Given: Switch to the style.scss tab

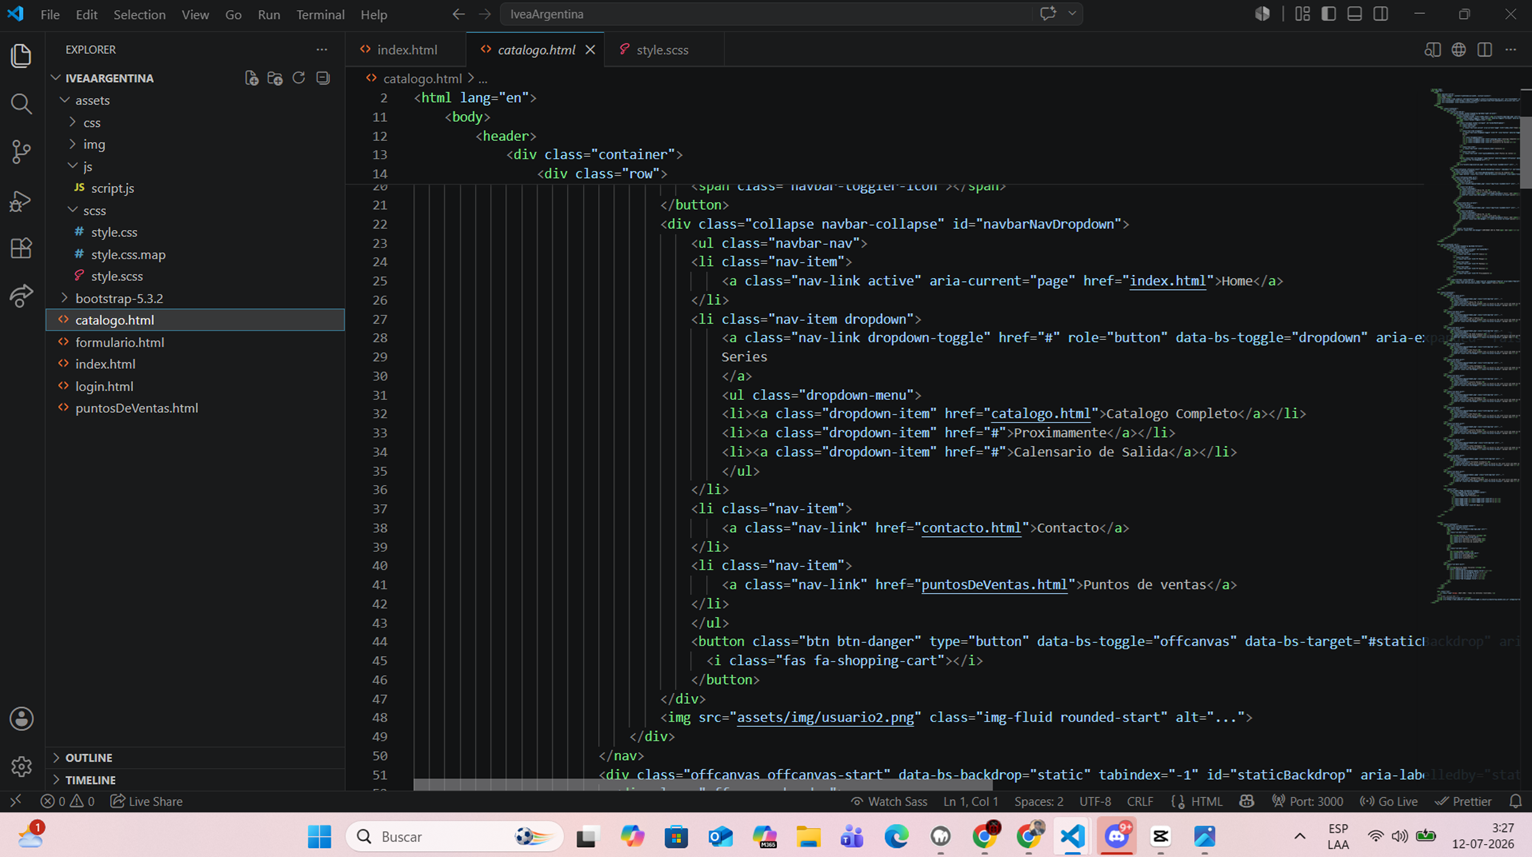Looking at the screenshot, I should (662, 50).
